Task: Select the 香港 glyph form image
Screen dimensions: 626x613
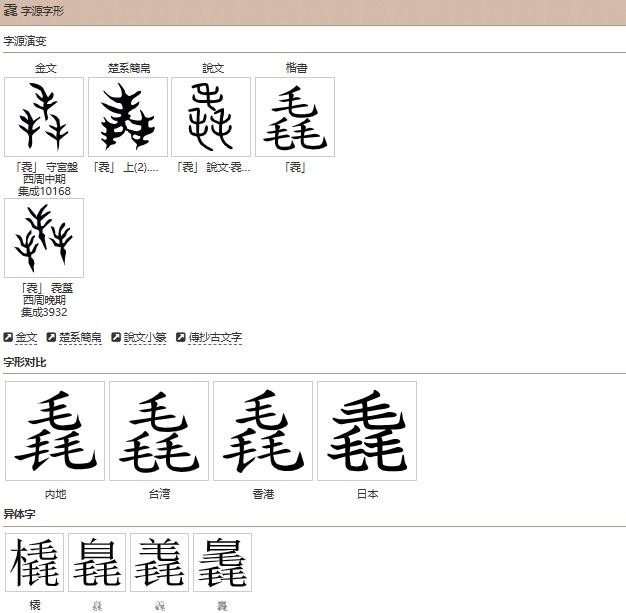Action: click(263, 431)
